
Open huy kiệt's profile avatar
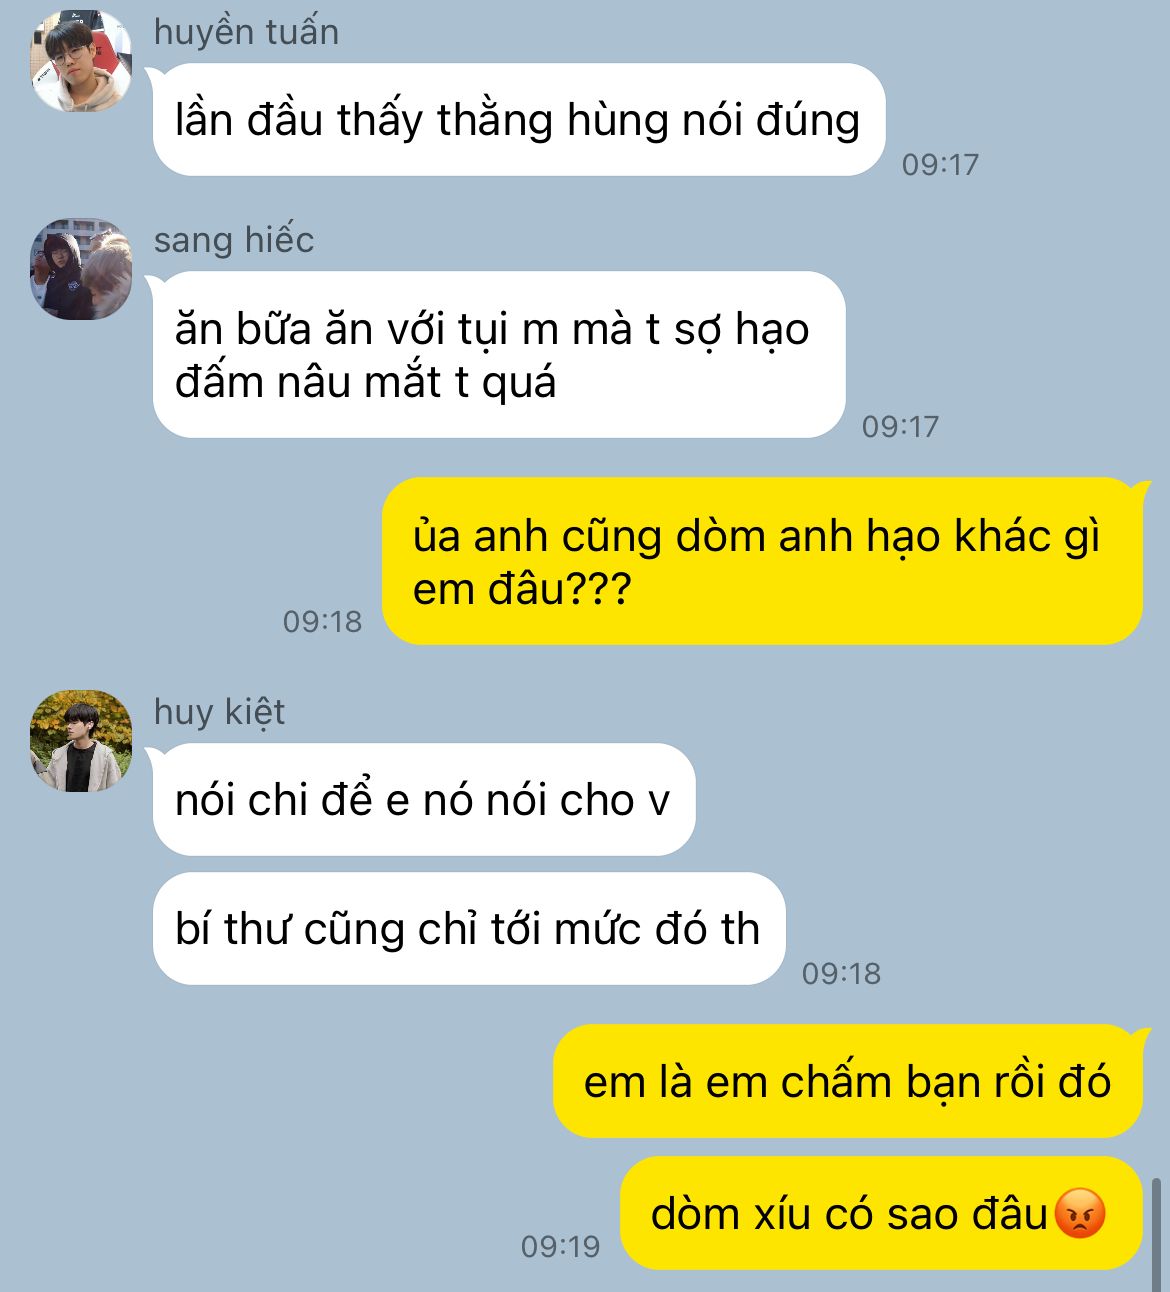coord(81,741)
